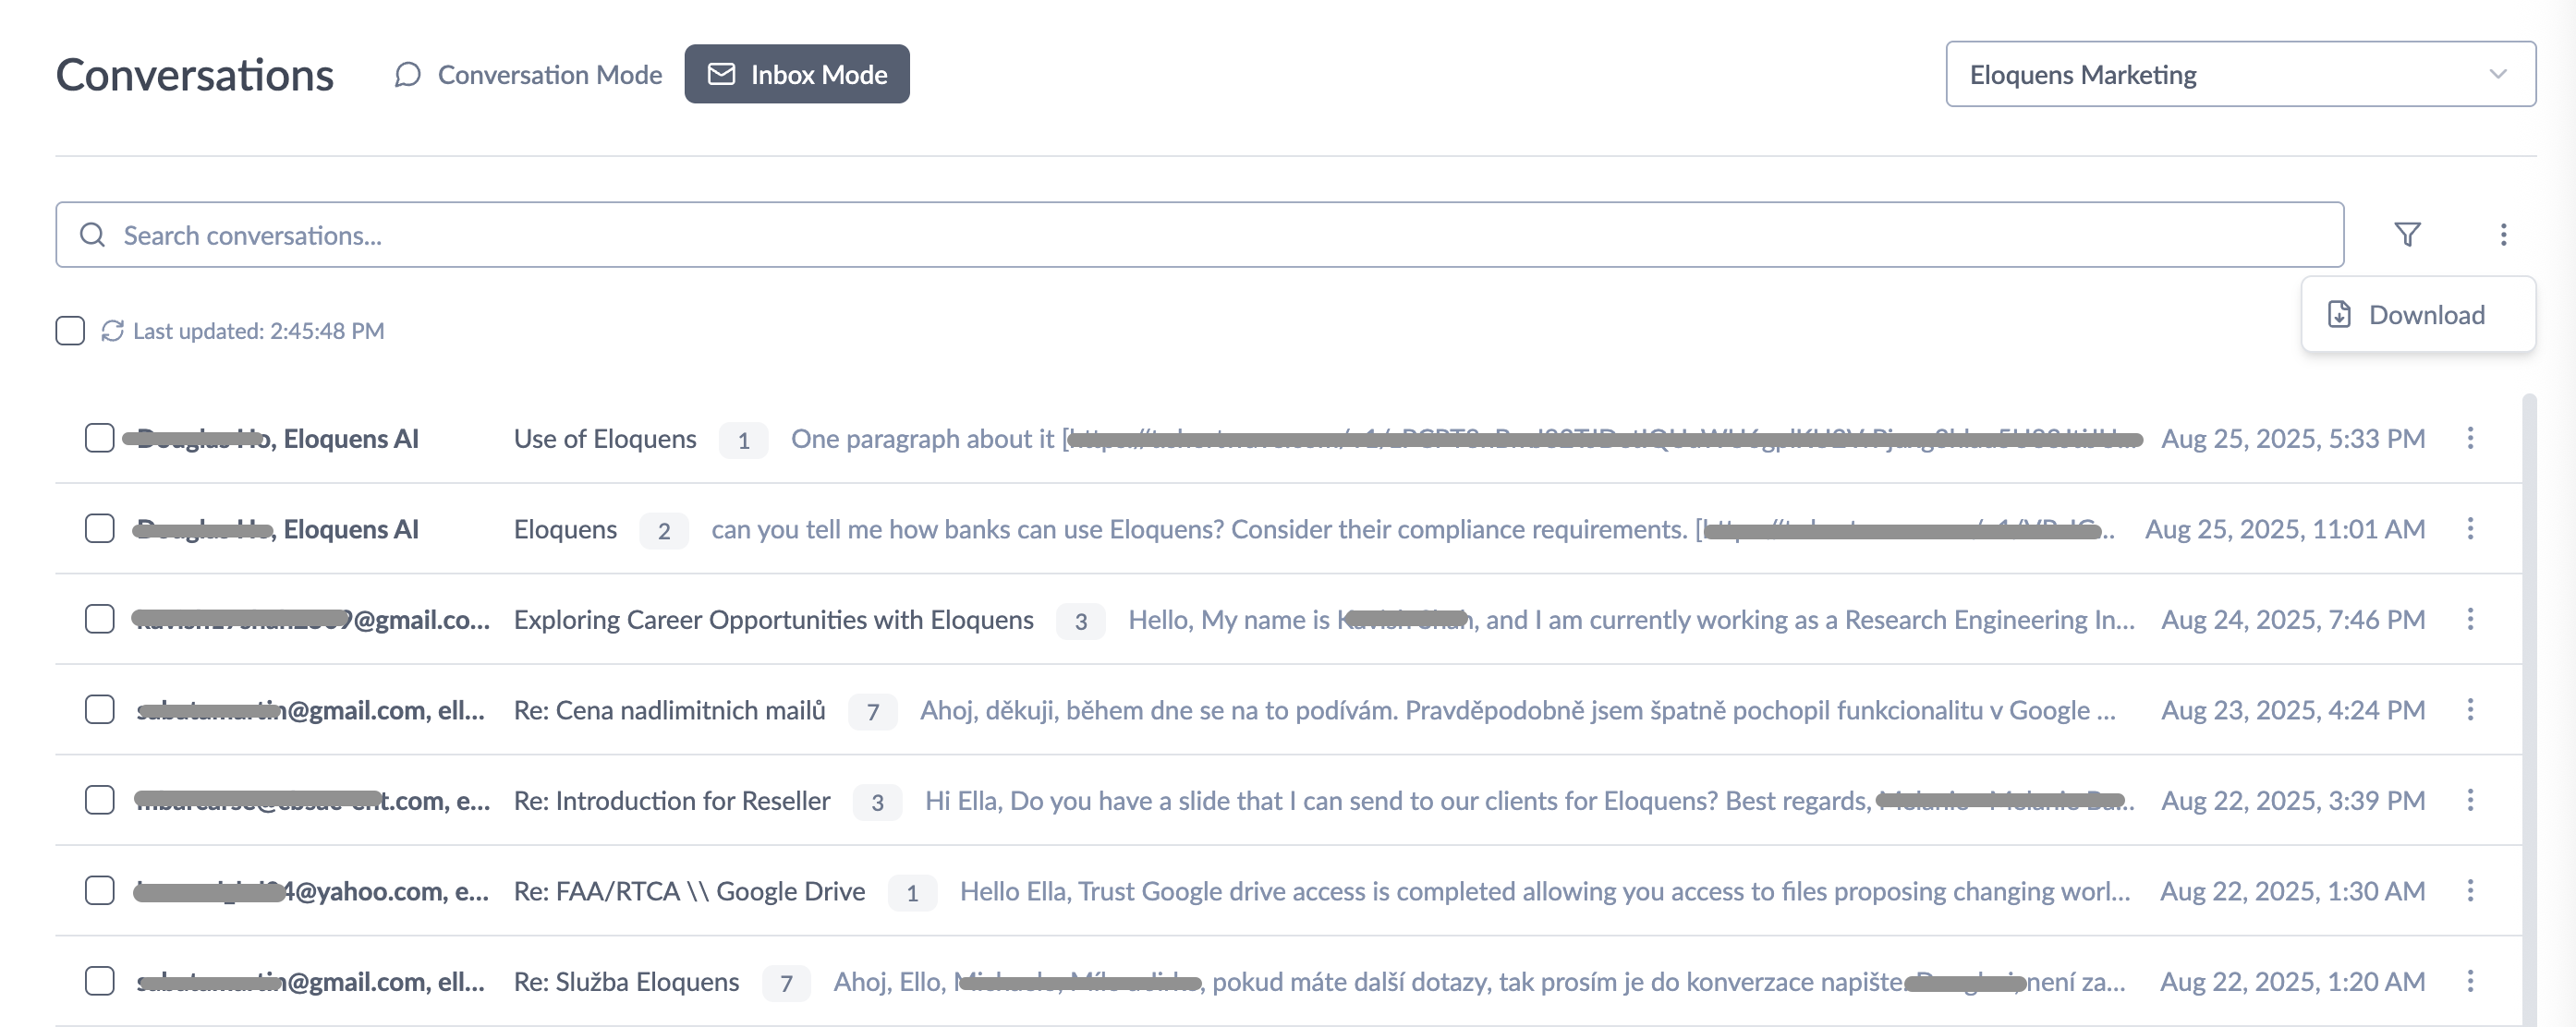This screenshot has height=1027, width=2576.
Task: Switch to Conversation Mode
Action: tap(528, 75)
